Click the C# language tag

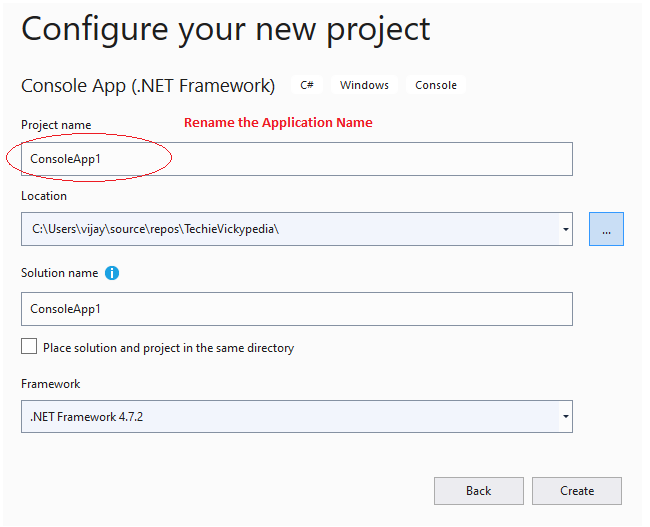(x=307, y=85)
